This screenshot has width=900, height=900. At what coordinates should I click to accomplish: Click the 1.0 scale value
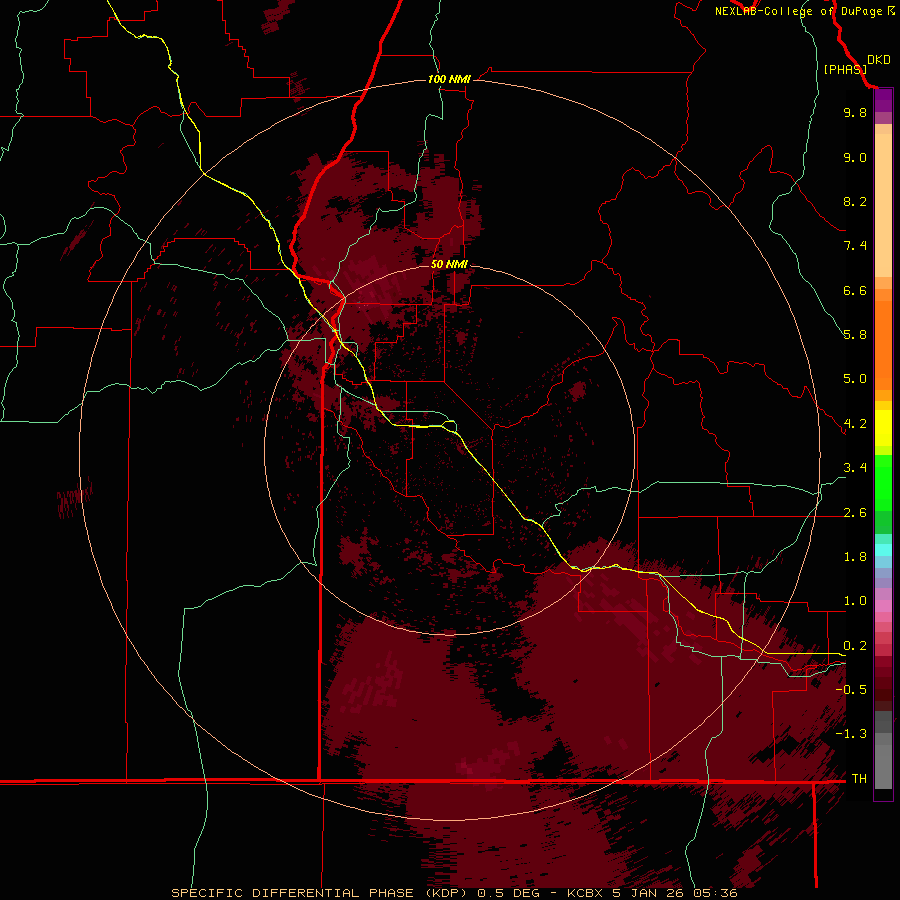(855, 601)
